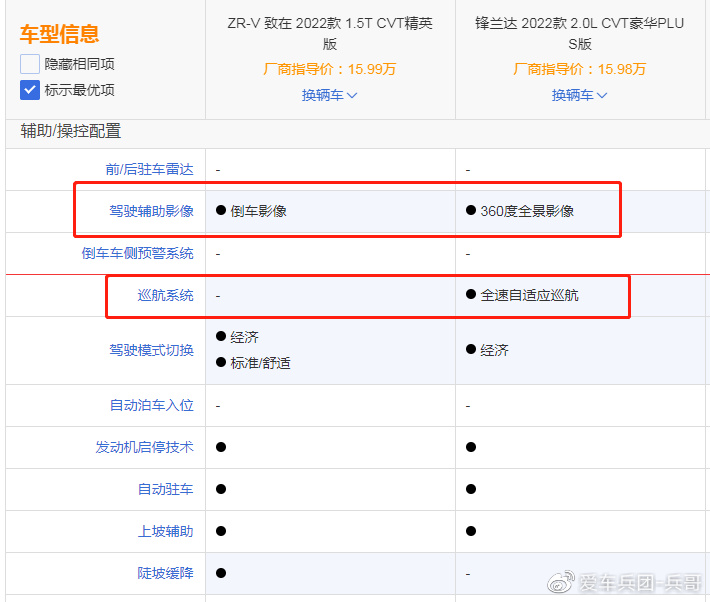
Task: Click the 巡航系统 link
Action: pyautogui.click(x=165, y=295)
